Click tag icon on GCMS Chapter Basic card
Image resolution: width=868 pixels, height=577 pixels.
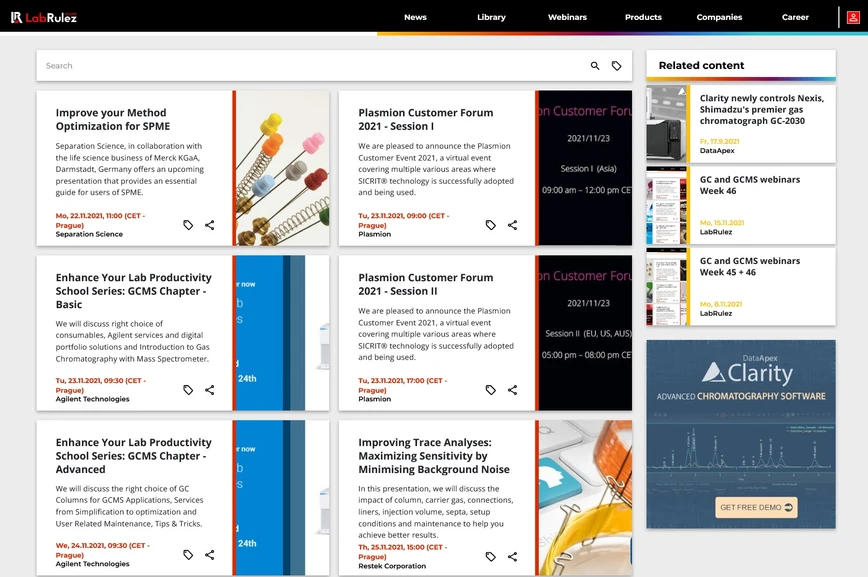point(188,390)
